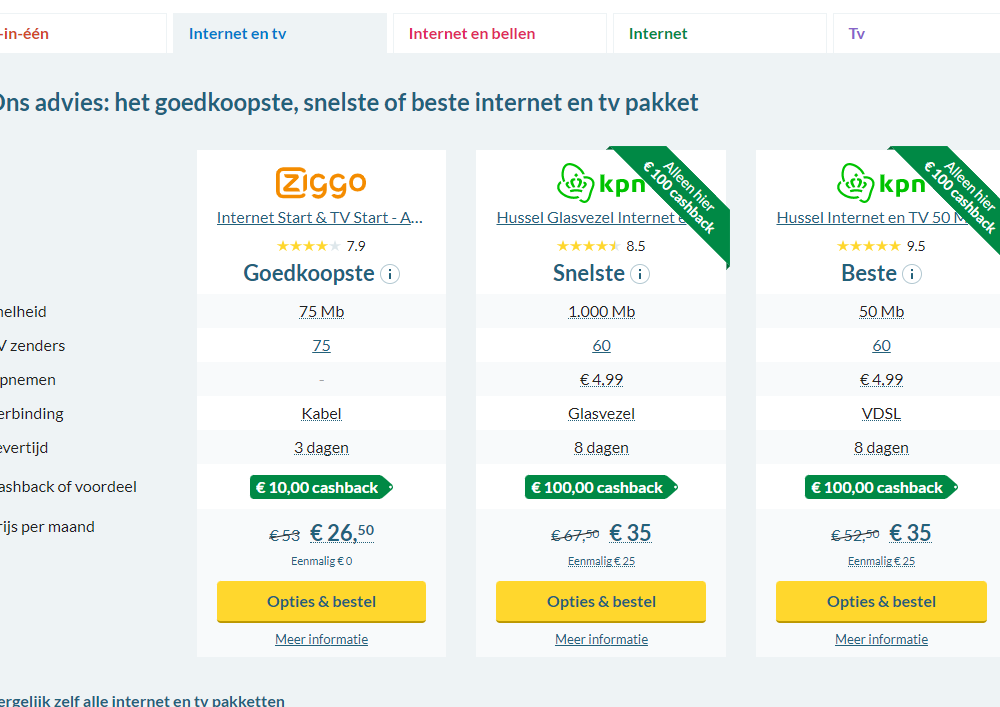
Task: Open Internet Start & TV Start link
Action: pyautogui.click(x=321, y=218)
